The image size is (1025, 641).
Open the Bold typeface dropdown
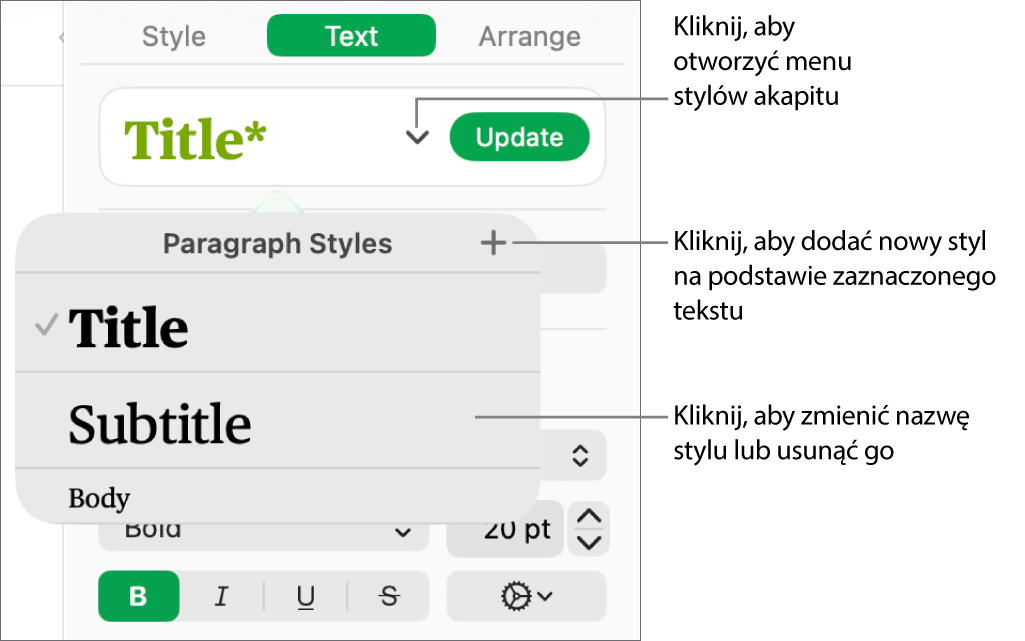(x=263, y=536)
